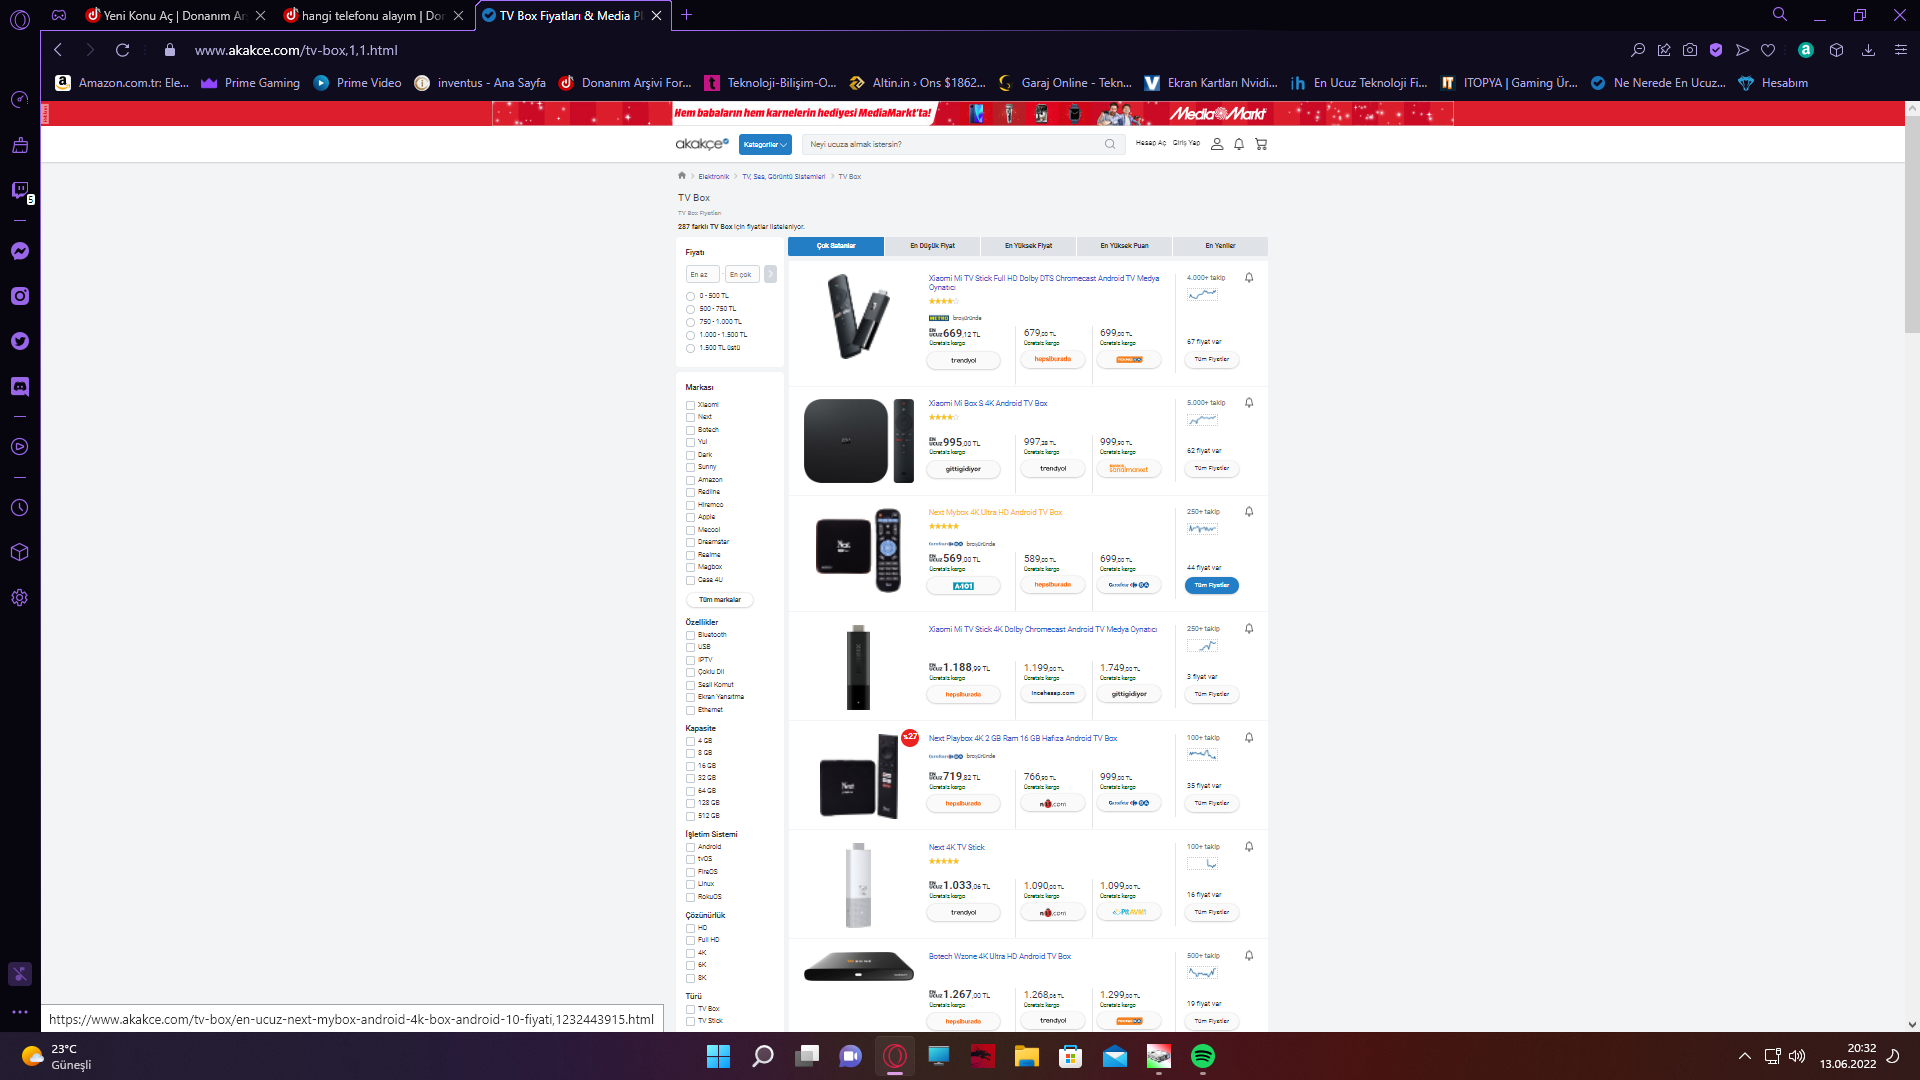Click the En az minimum price field
Image resolution: width=1920 pixels, height=1080 pixels.
[702, 274]
